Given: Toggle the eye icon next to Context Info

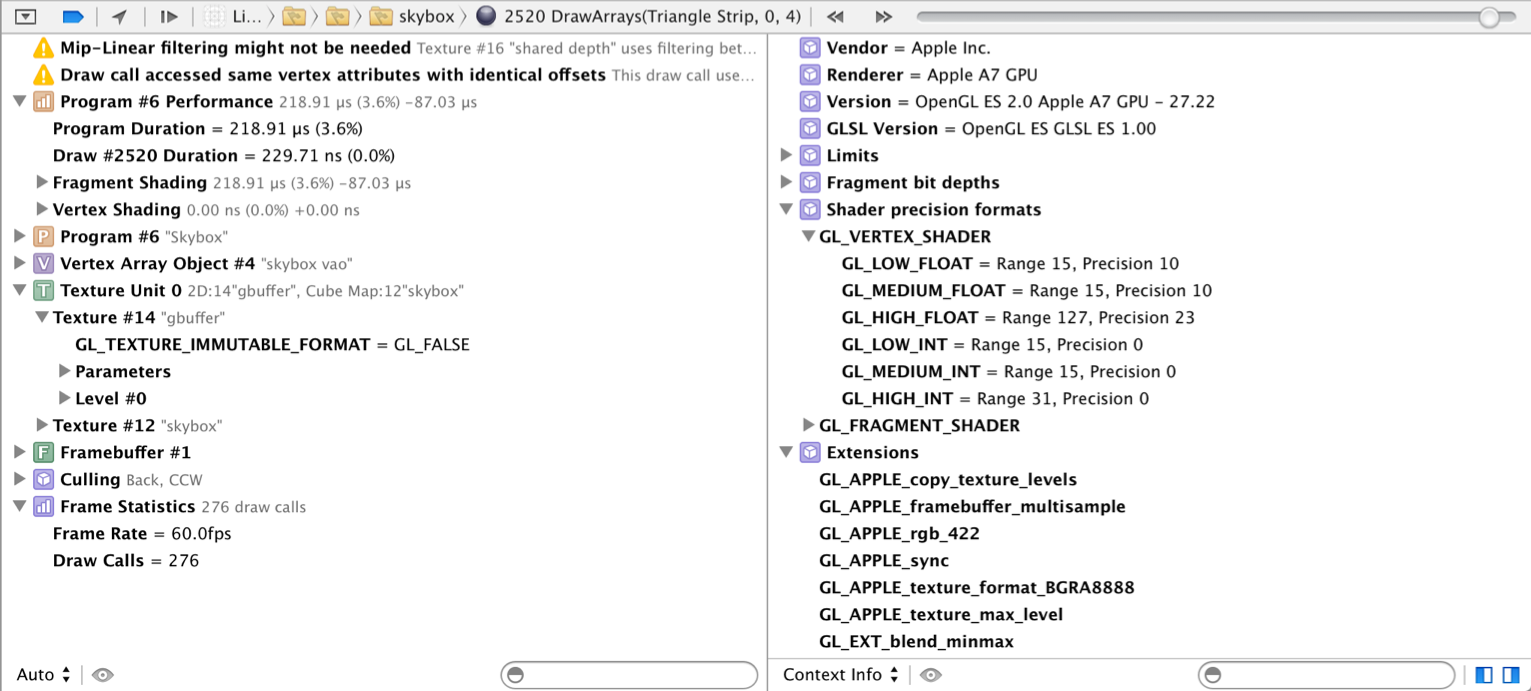Looking at the screenshot, I should (x=930, y=675).
